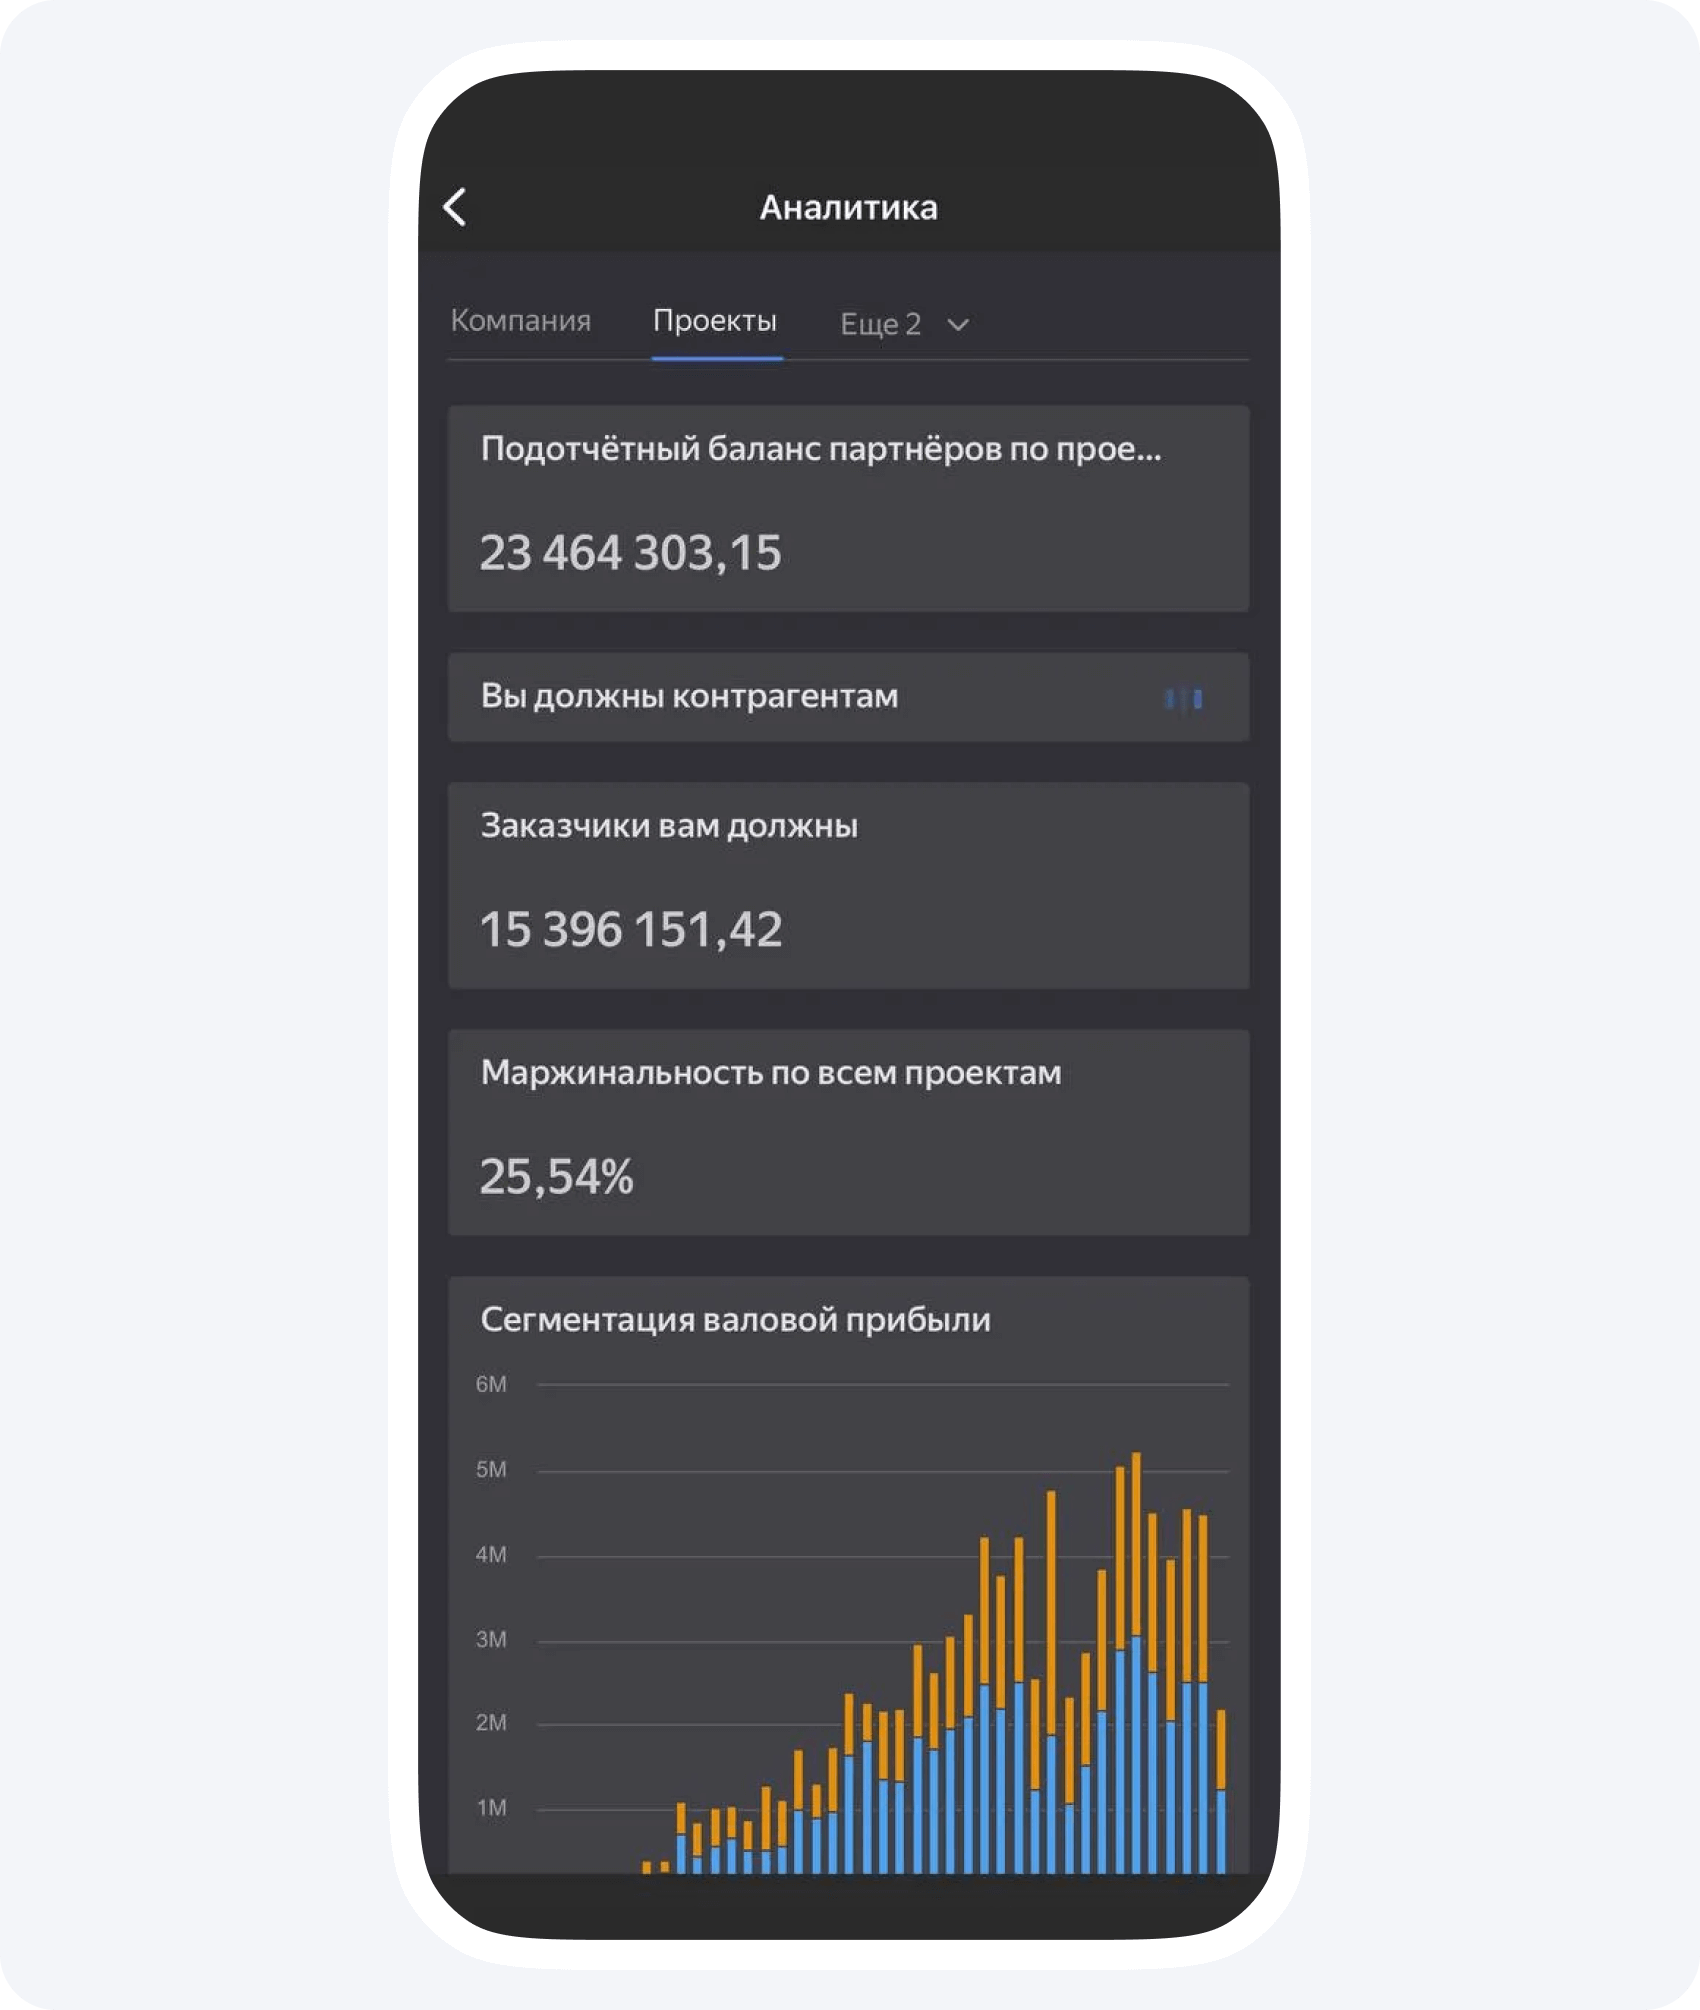Tap the Сегментация валовой прибыли chart title

(x=735, y=1320)
